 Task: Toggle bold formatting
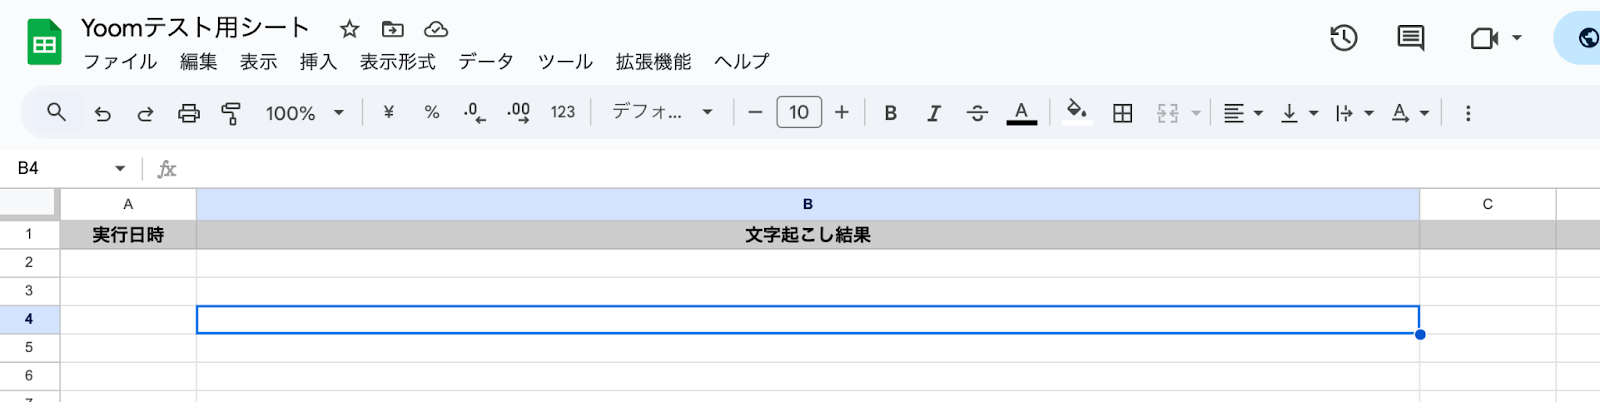[x=890, y=113]
